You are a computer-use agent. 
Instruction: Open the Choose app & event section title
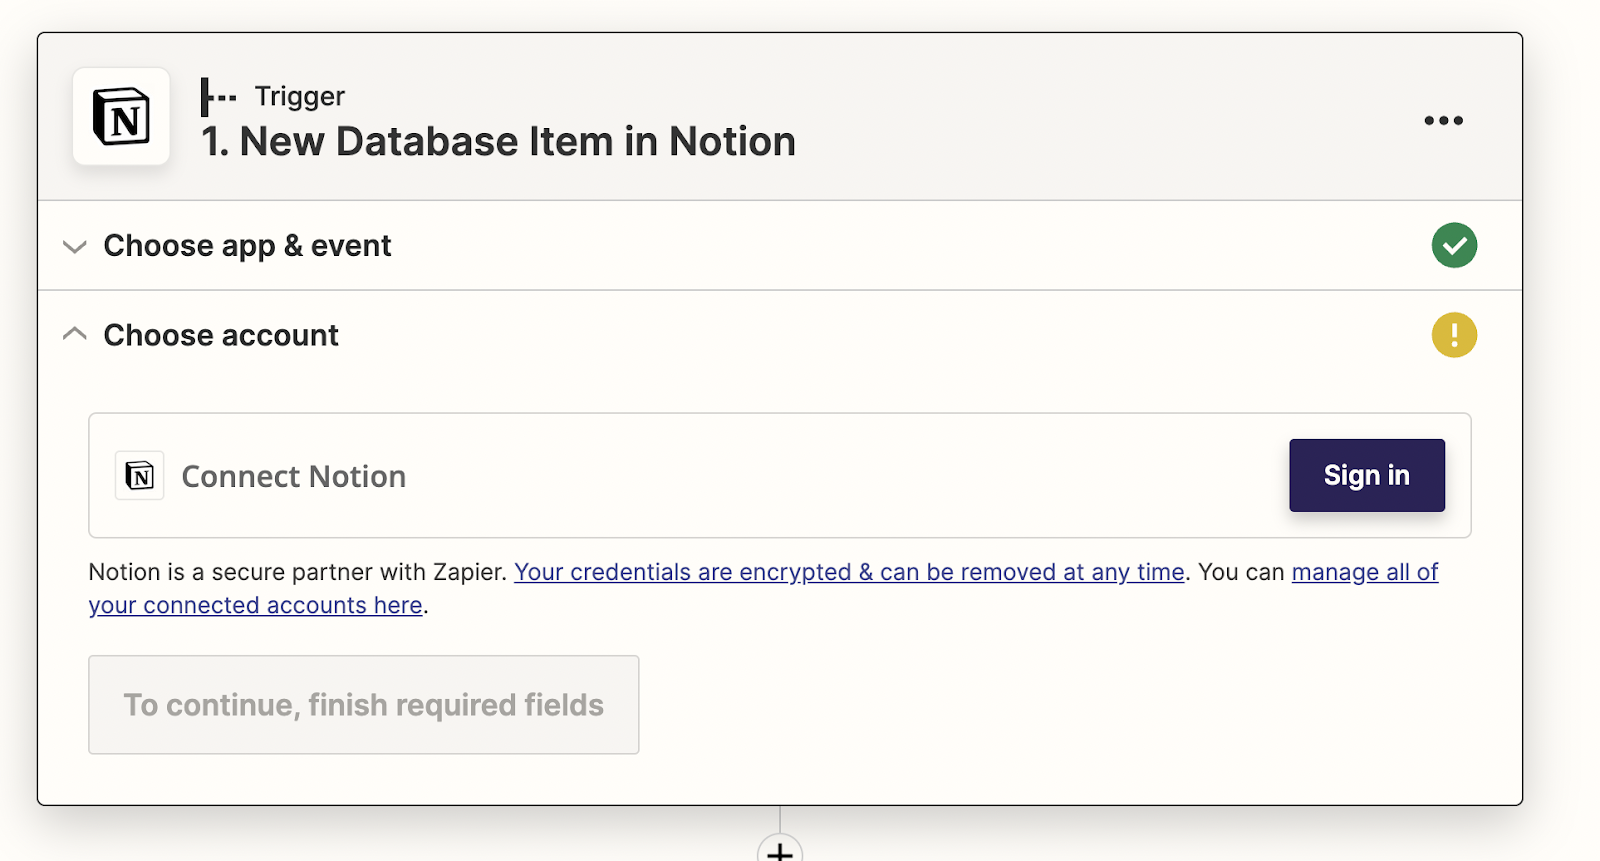pyautogui.click(x=247, y=246)
